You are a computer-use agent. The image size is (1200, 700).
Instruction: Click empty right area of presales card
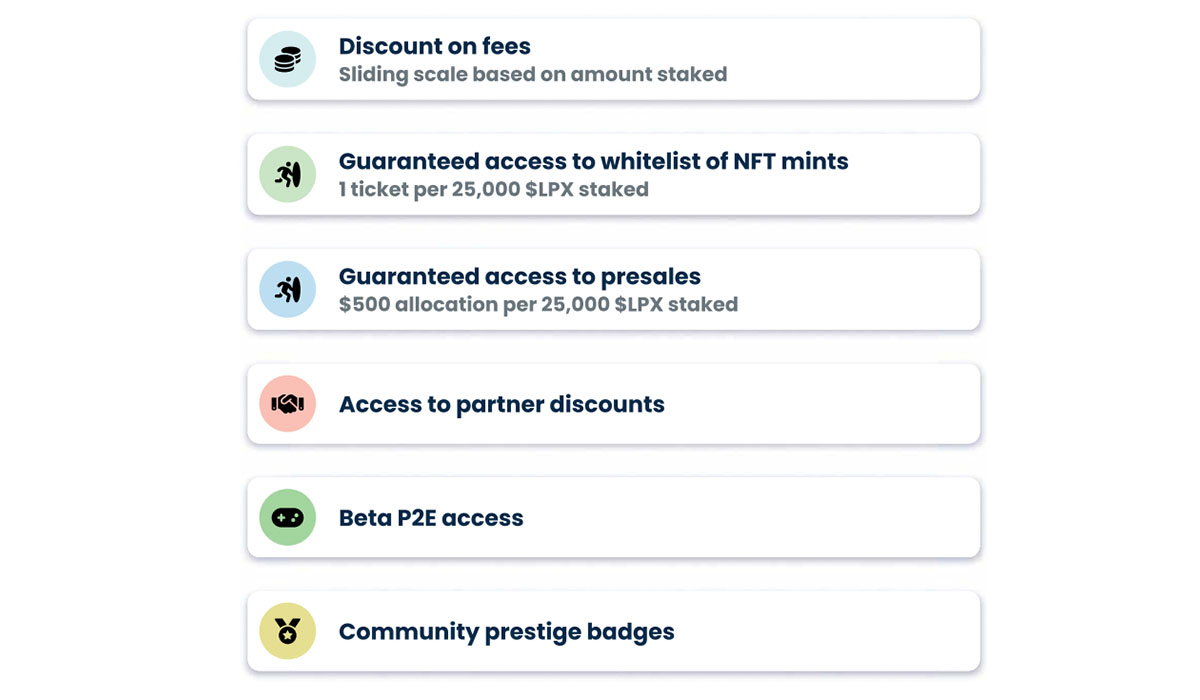[x=870, y=290]
